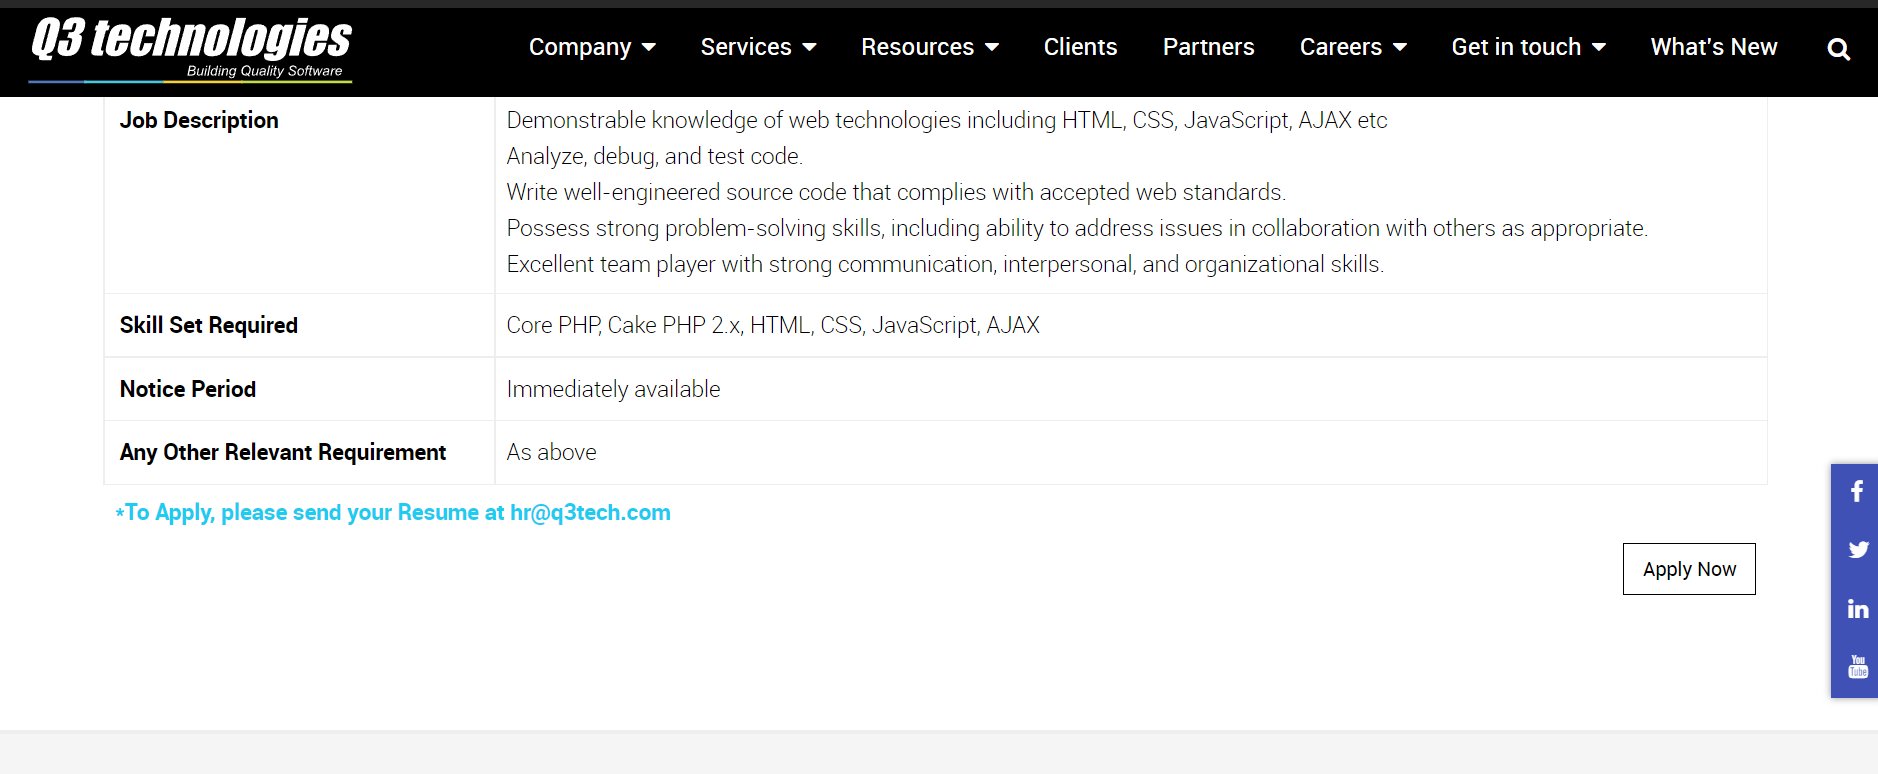Click the Company menu label
The width and height of the screenshot is (1878, 774).
[x=580, y=47]
